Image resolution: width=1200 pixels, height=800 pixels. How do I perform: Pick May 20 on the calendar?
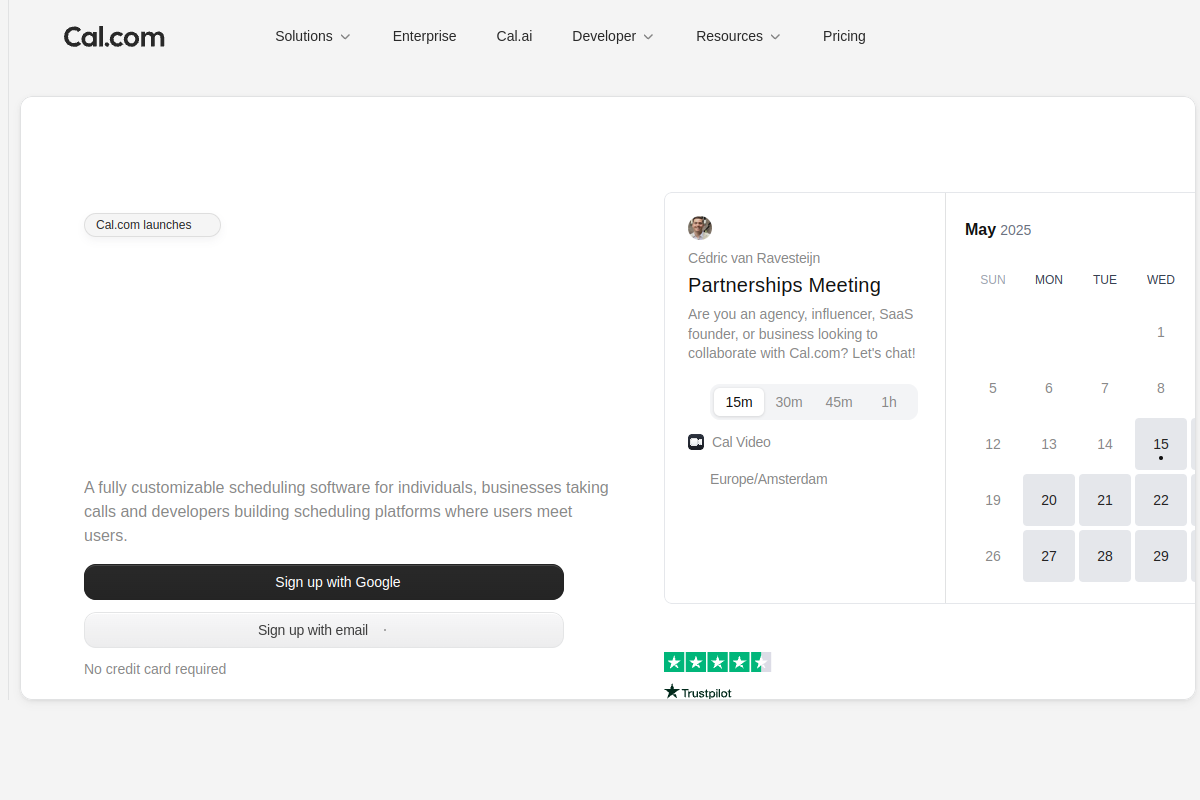tap(1049, 500)
